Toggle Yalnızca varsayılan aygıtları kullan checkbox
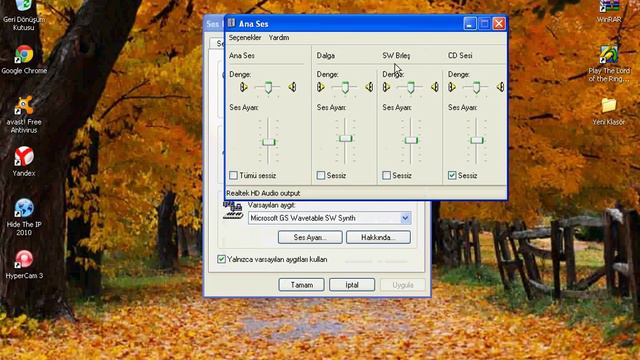Image resolution: width=640 pixels, height=360 pixels. pyautogui.click(x=221, y=259)
